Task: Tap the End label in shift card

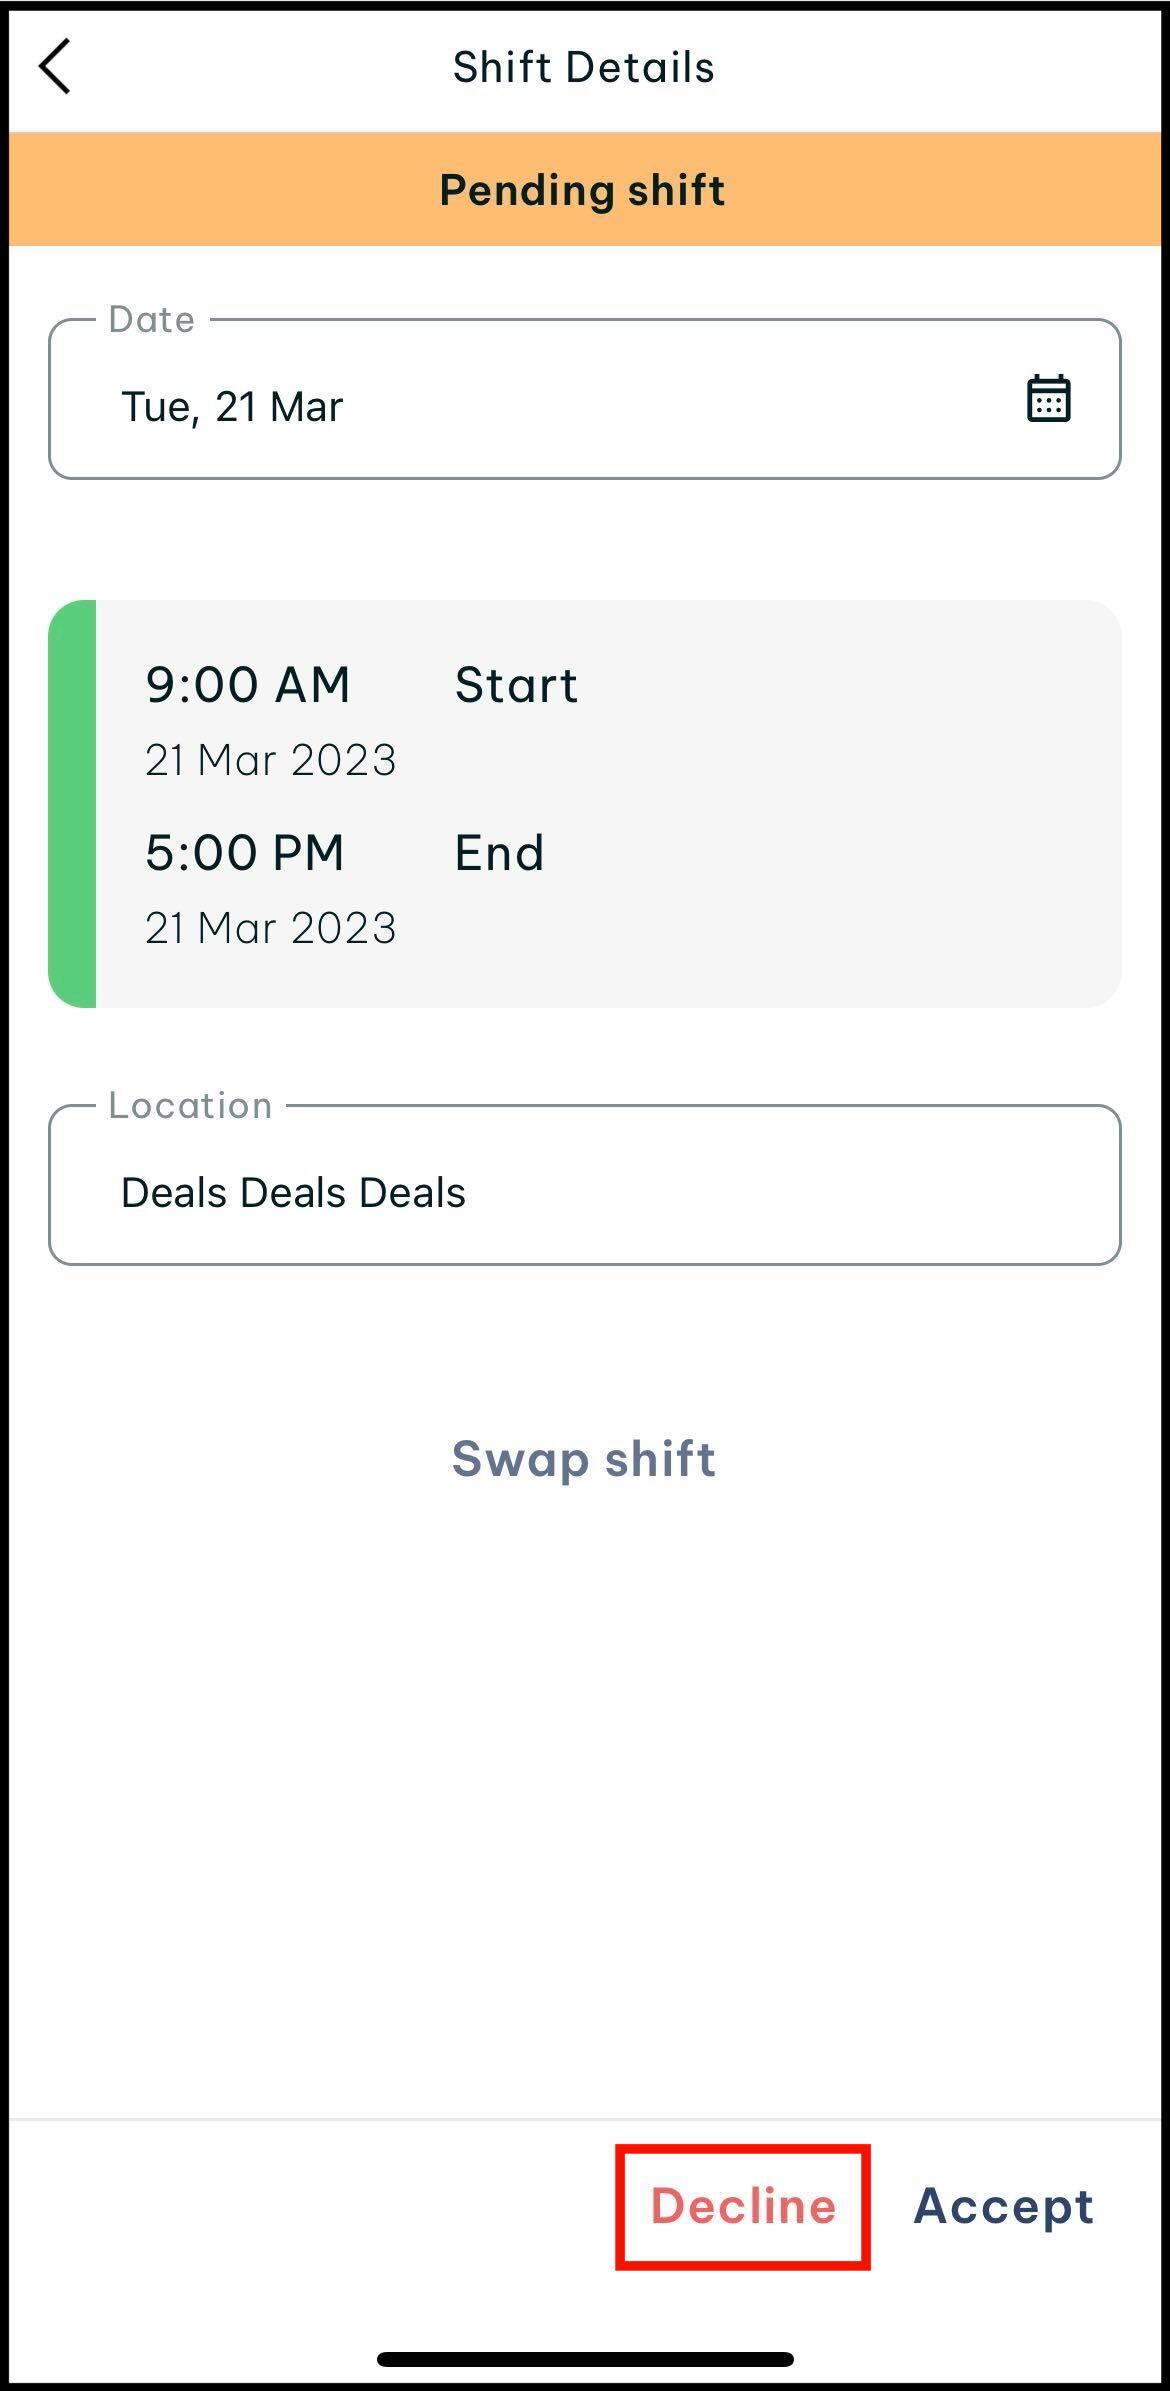Action: click(x=499, y=853)
